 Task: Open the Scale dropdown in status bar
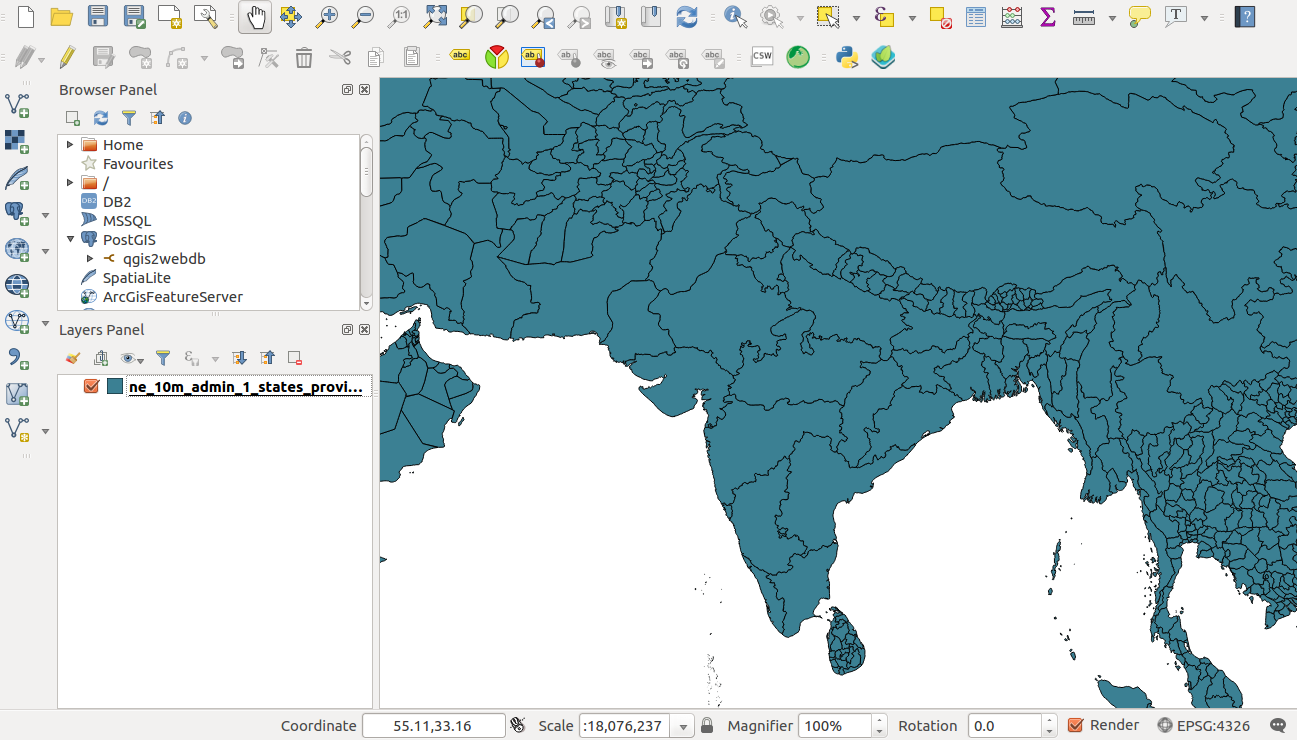pos(681,725)
